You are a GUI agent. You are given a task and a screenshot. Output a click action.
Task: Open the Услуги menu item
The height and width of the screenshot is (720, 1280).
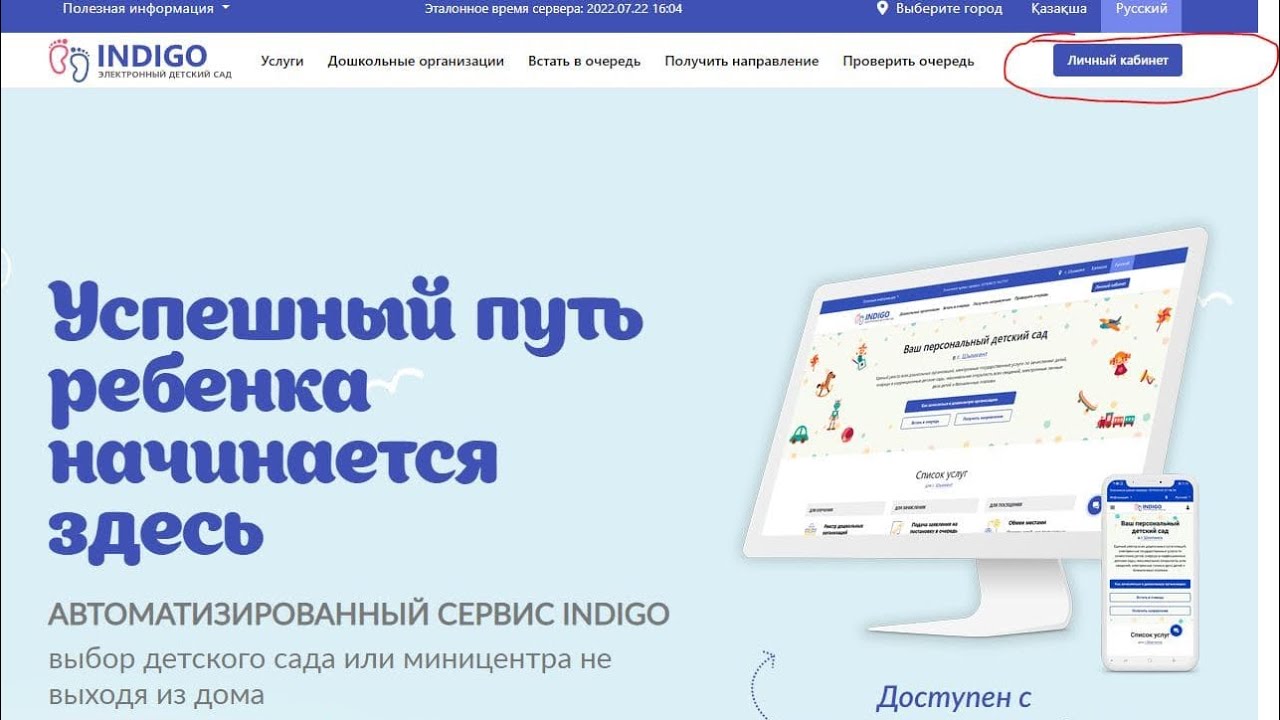point(282,61)
